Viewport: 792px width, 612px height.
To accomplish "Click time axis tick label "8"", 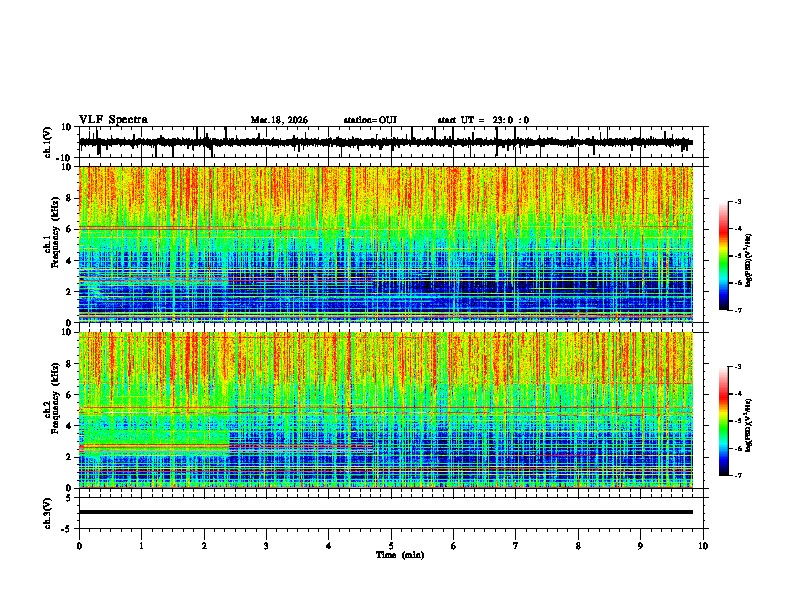I will (578, 546).
